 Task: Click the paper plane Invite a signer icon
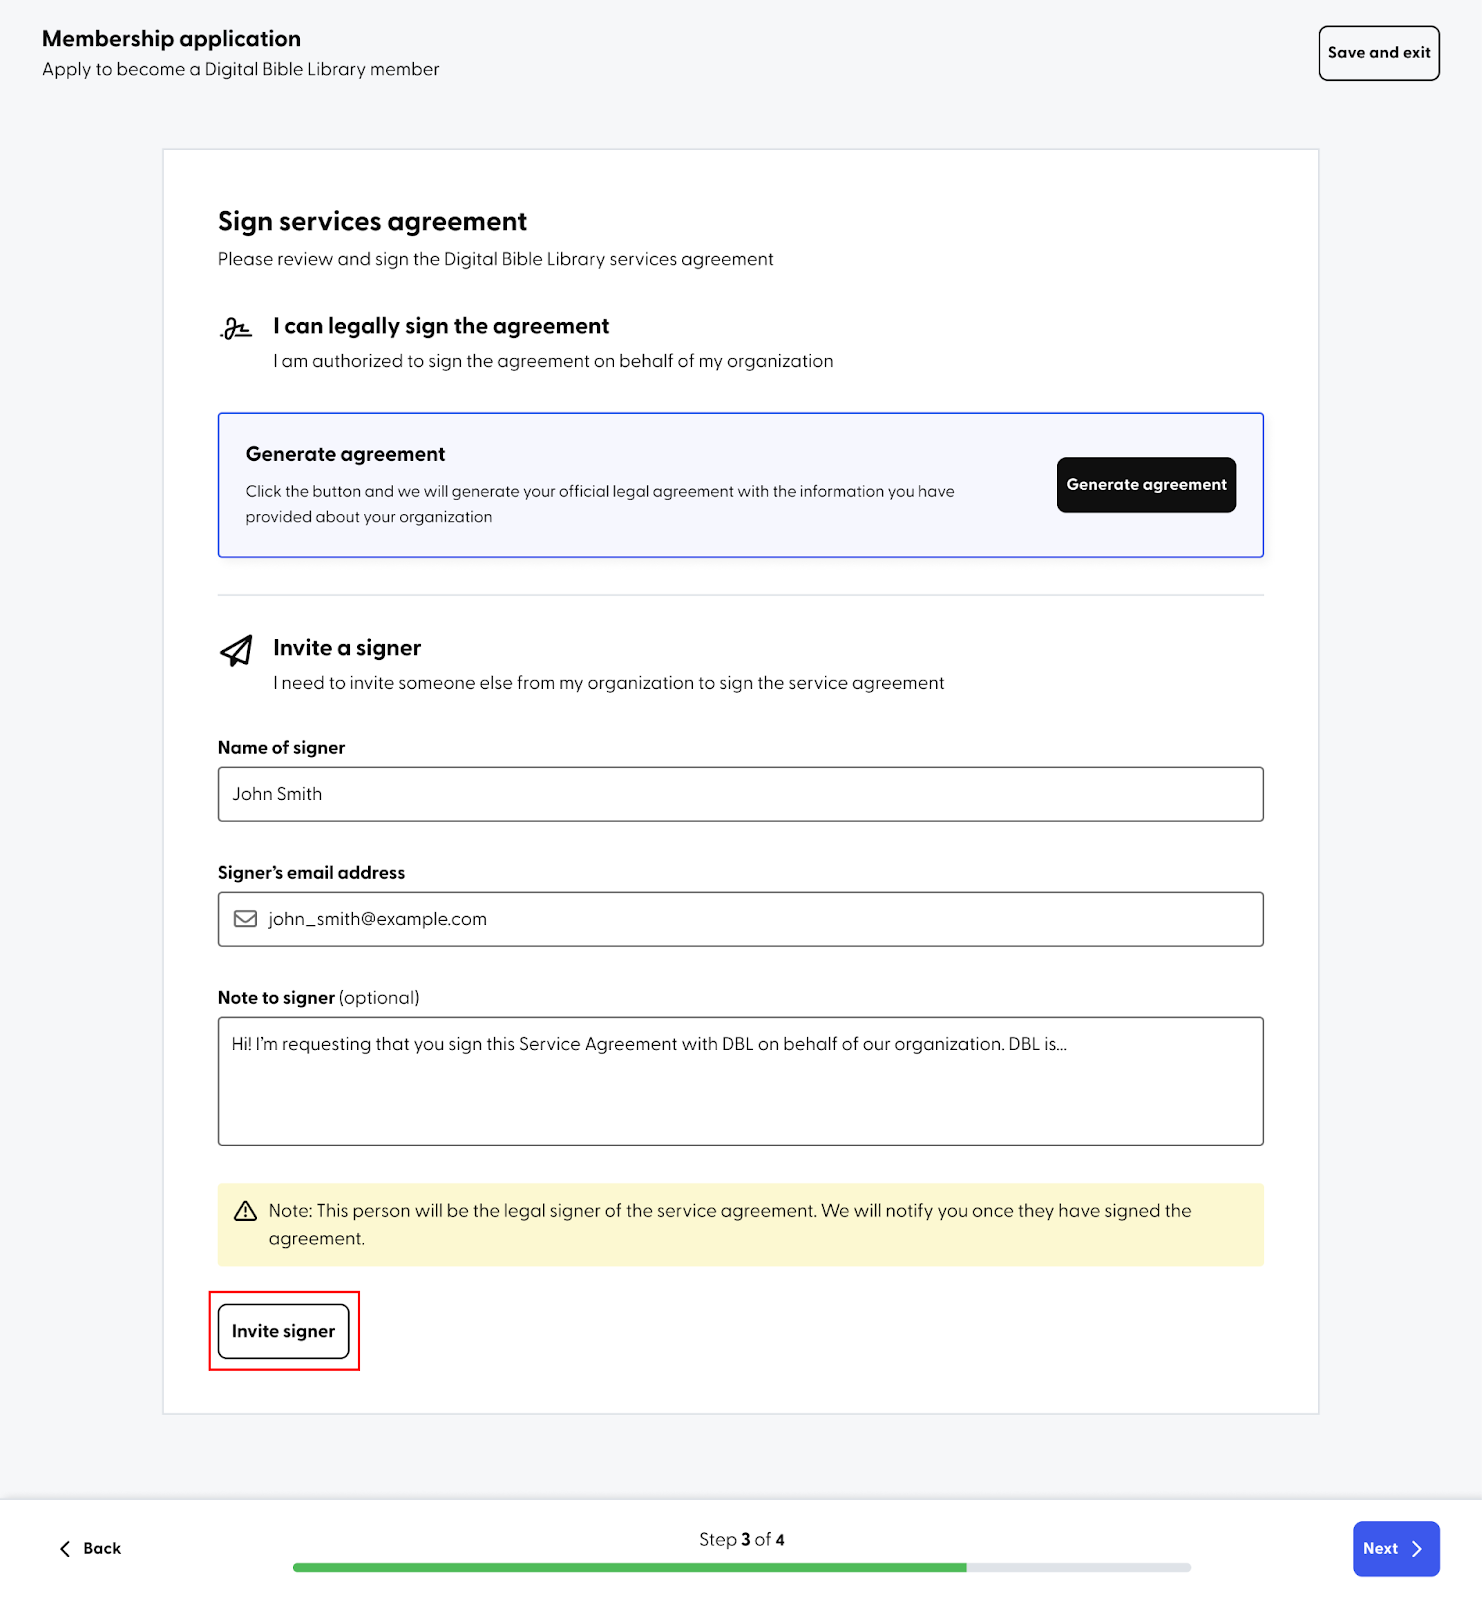236,650
